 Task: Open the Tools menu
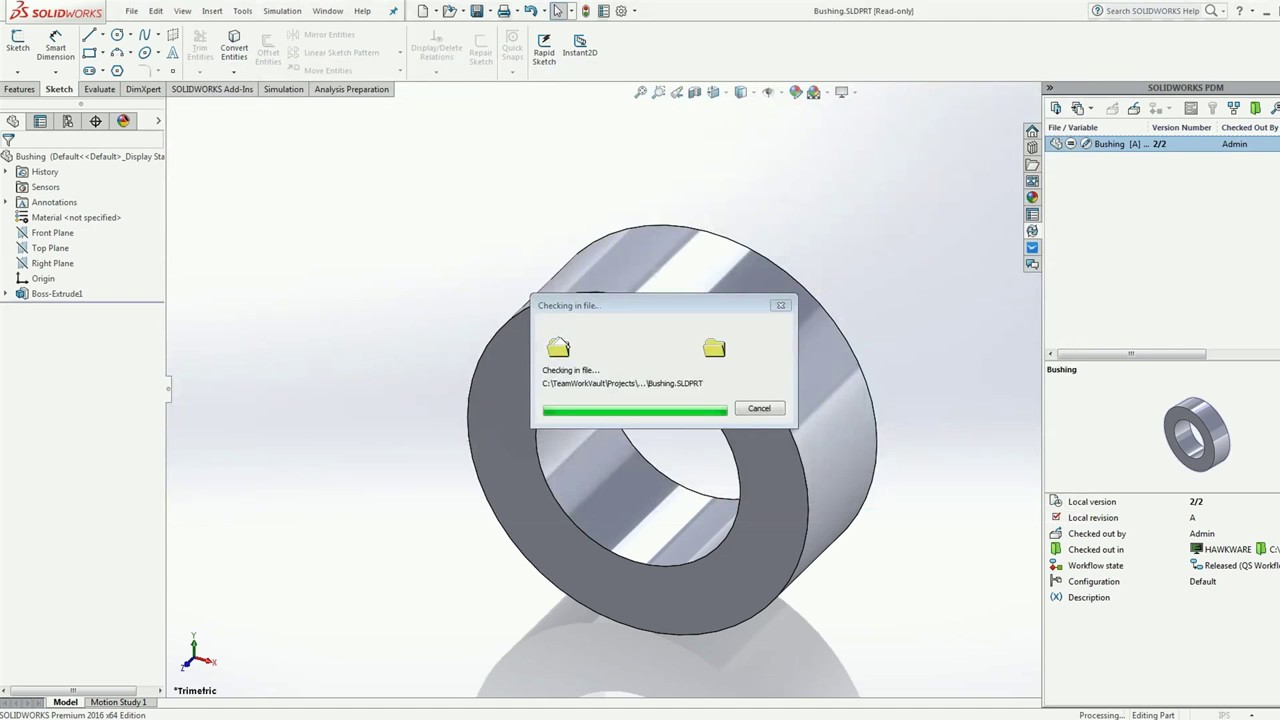[242, 11]
